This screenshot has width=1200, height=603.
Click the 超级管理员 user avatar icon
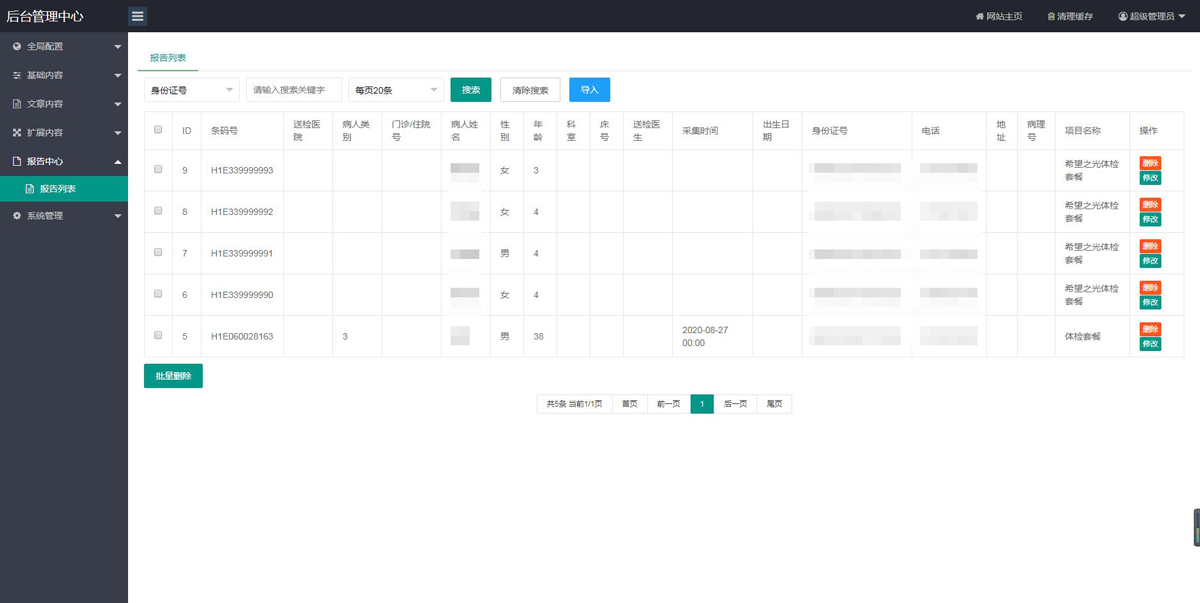[1123, 17]
